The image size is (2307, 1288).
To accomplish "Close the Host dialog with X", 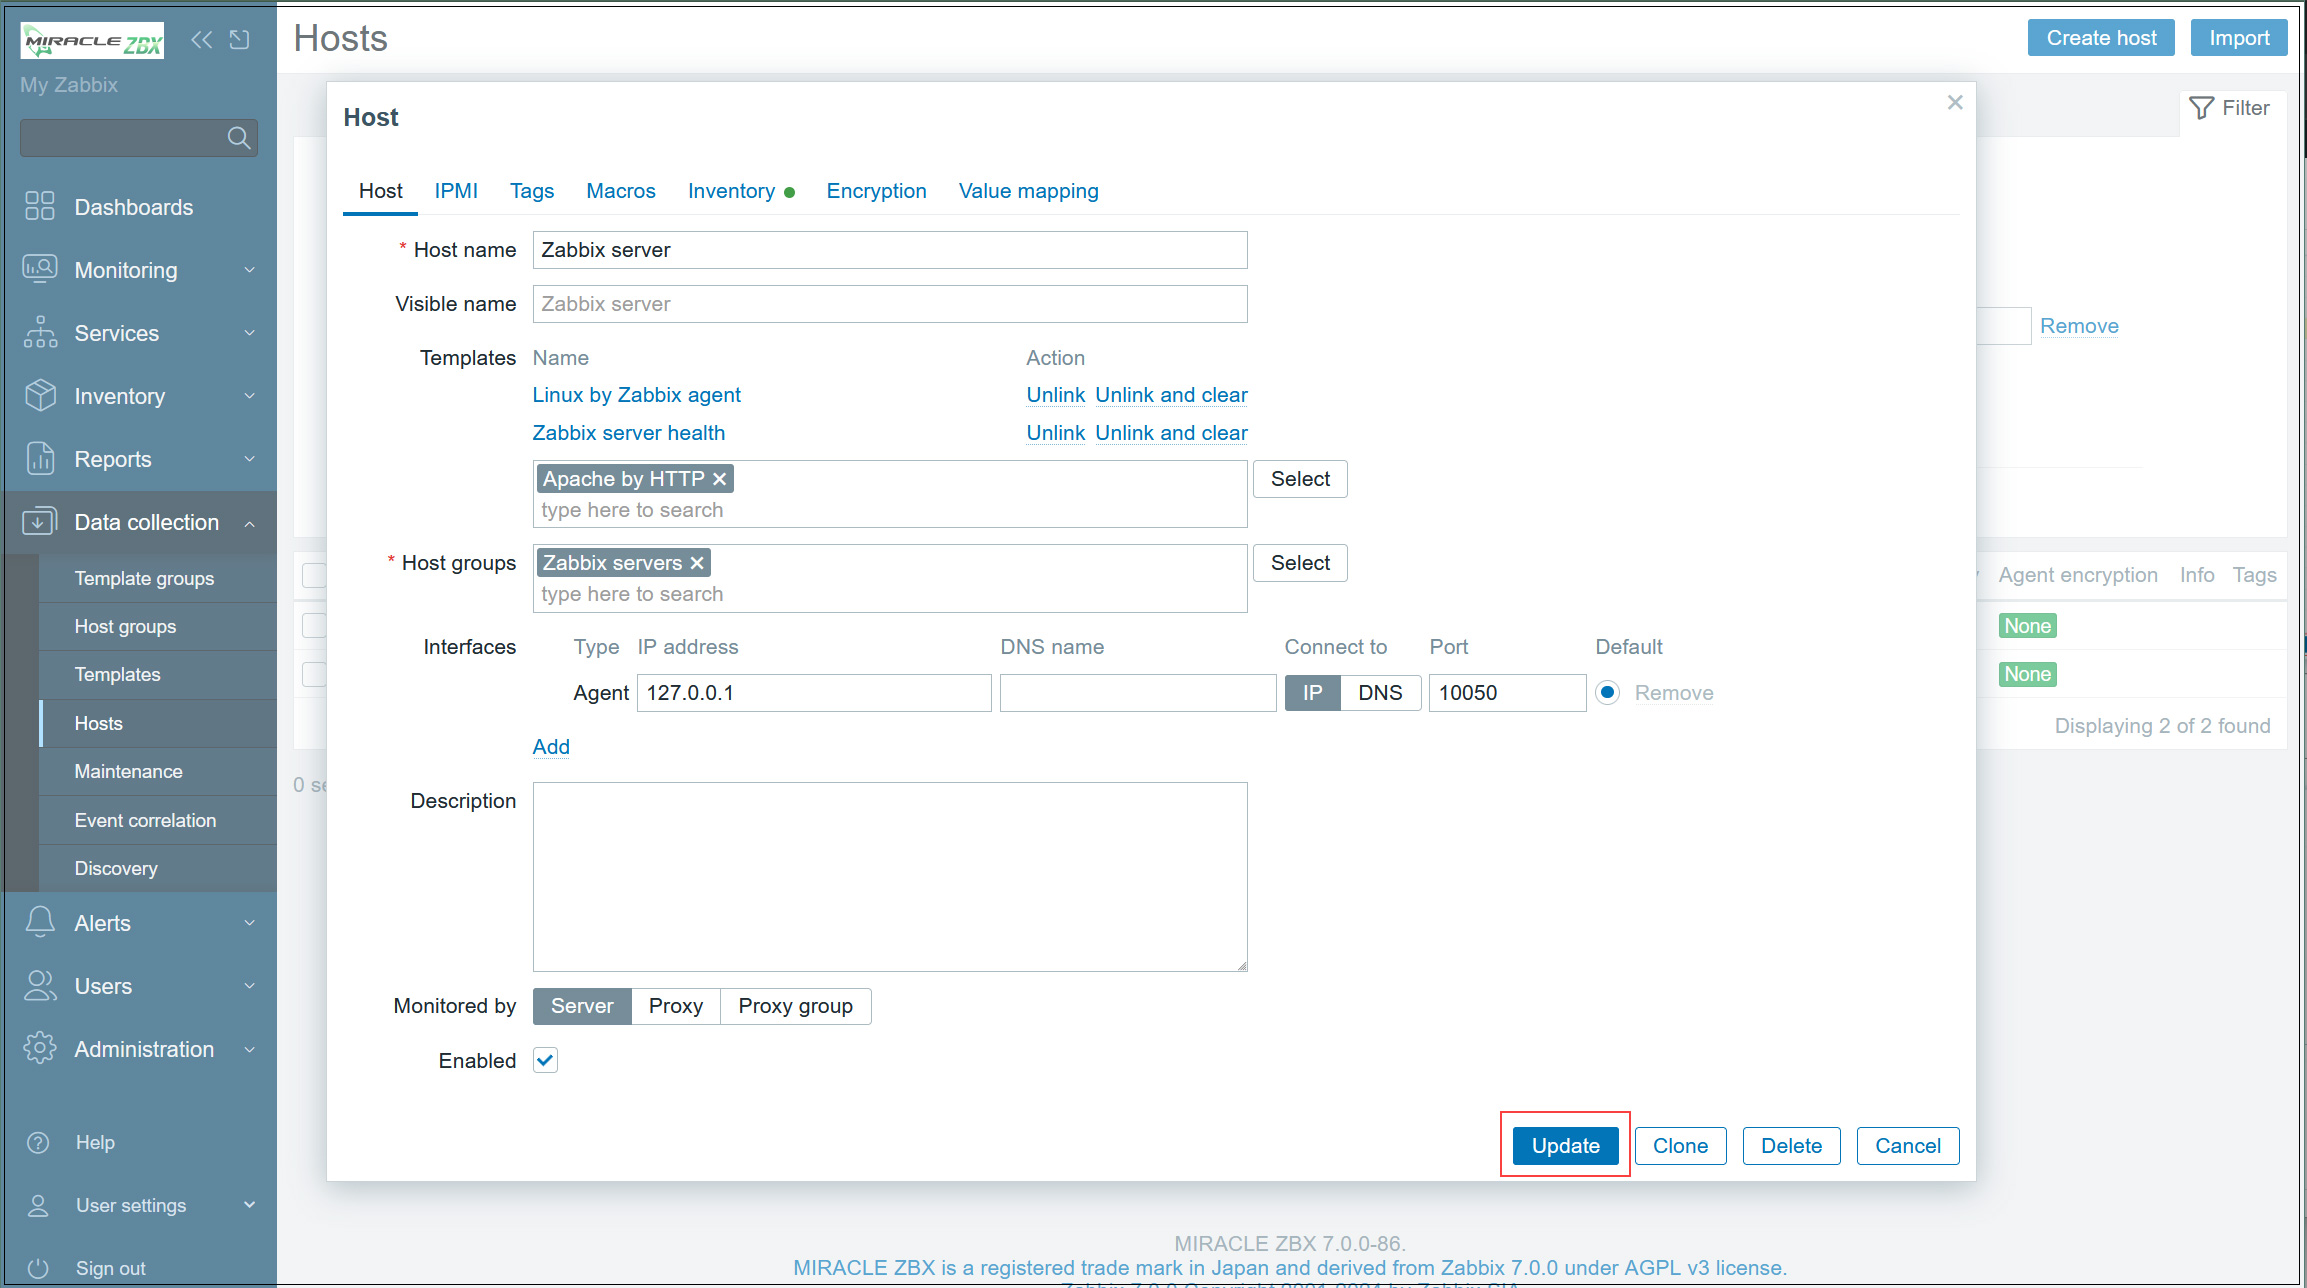I will [1955, 103].
